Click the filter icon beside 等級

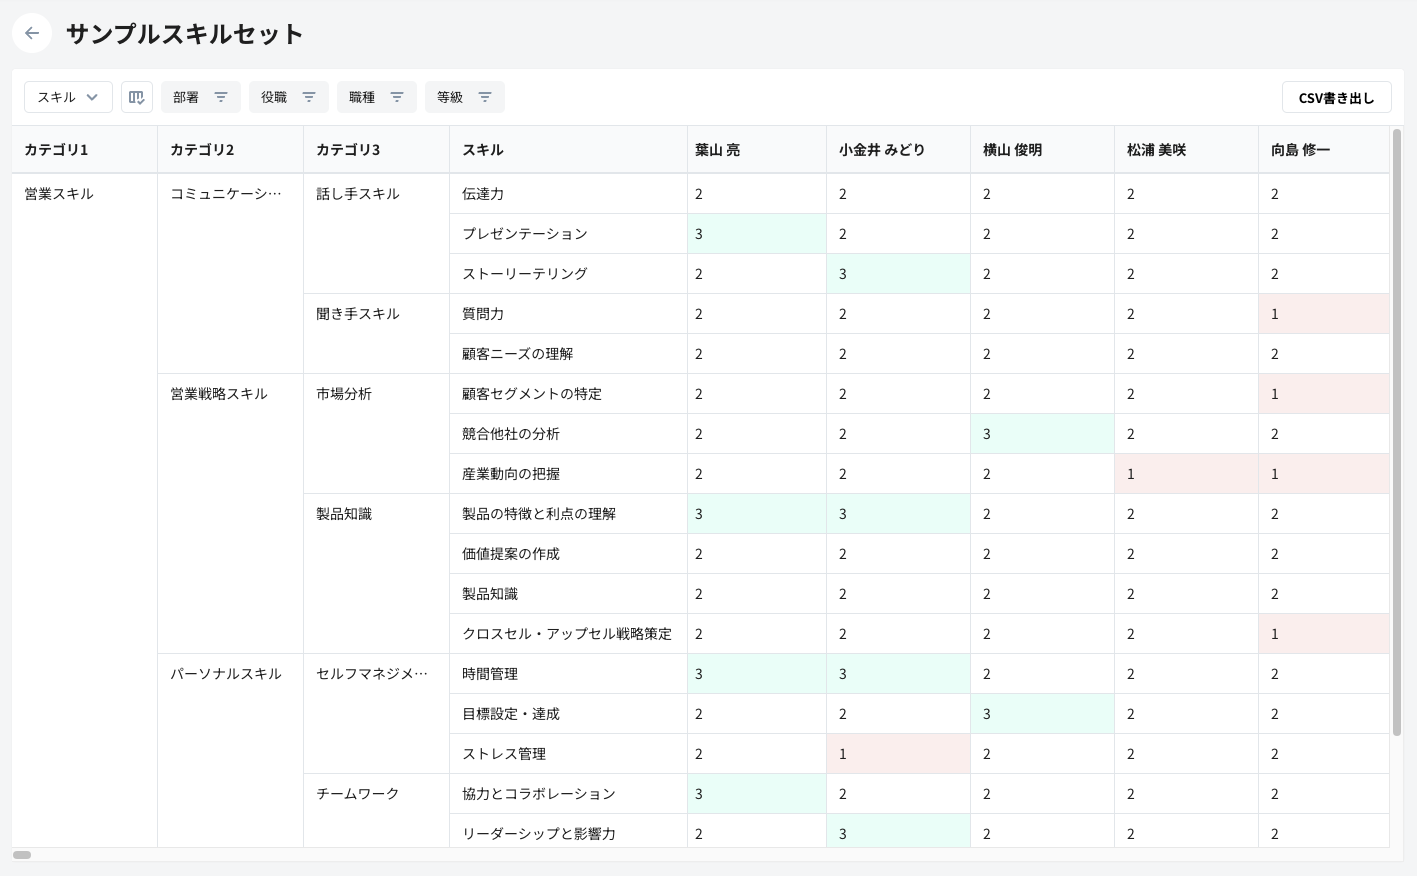[x=485, y=97]
